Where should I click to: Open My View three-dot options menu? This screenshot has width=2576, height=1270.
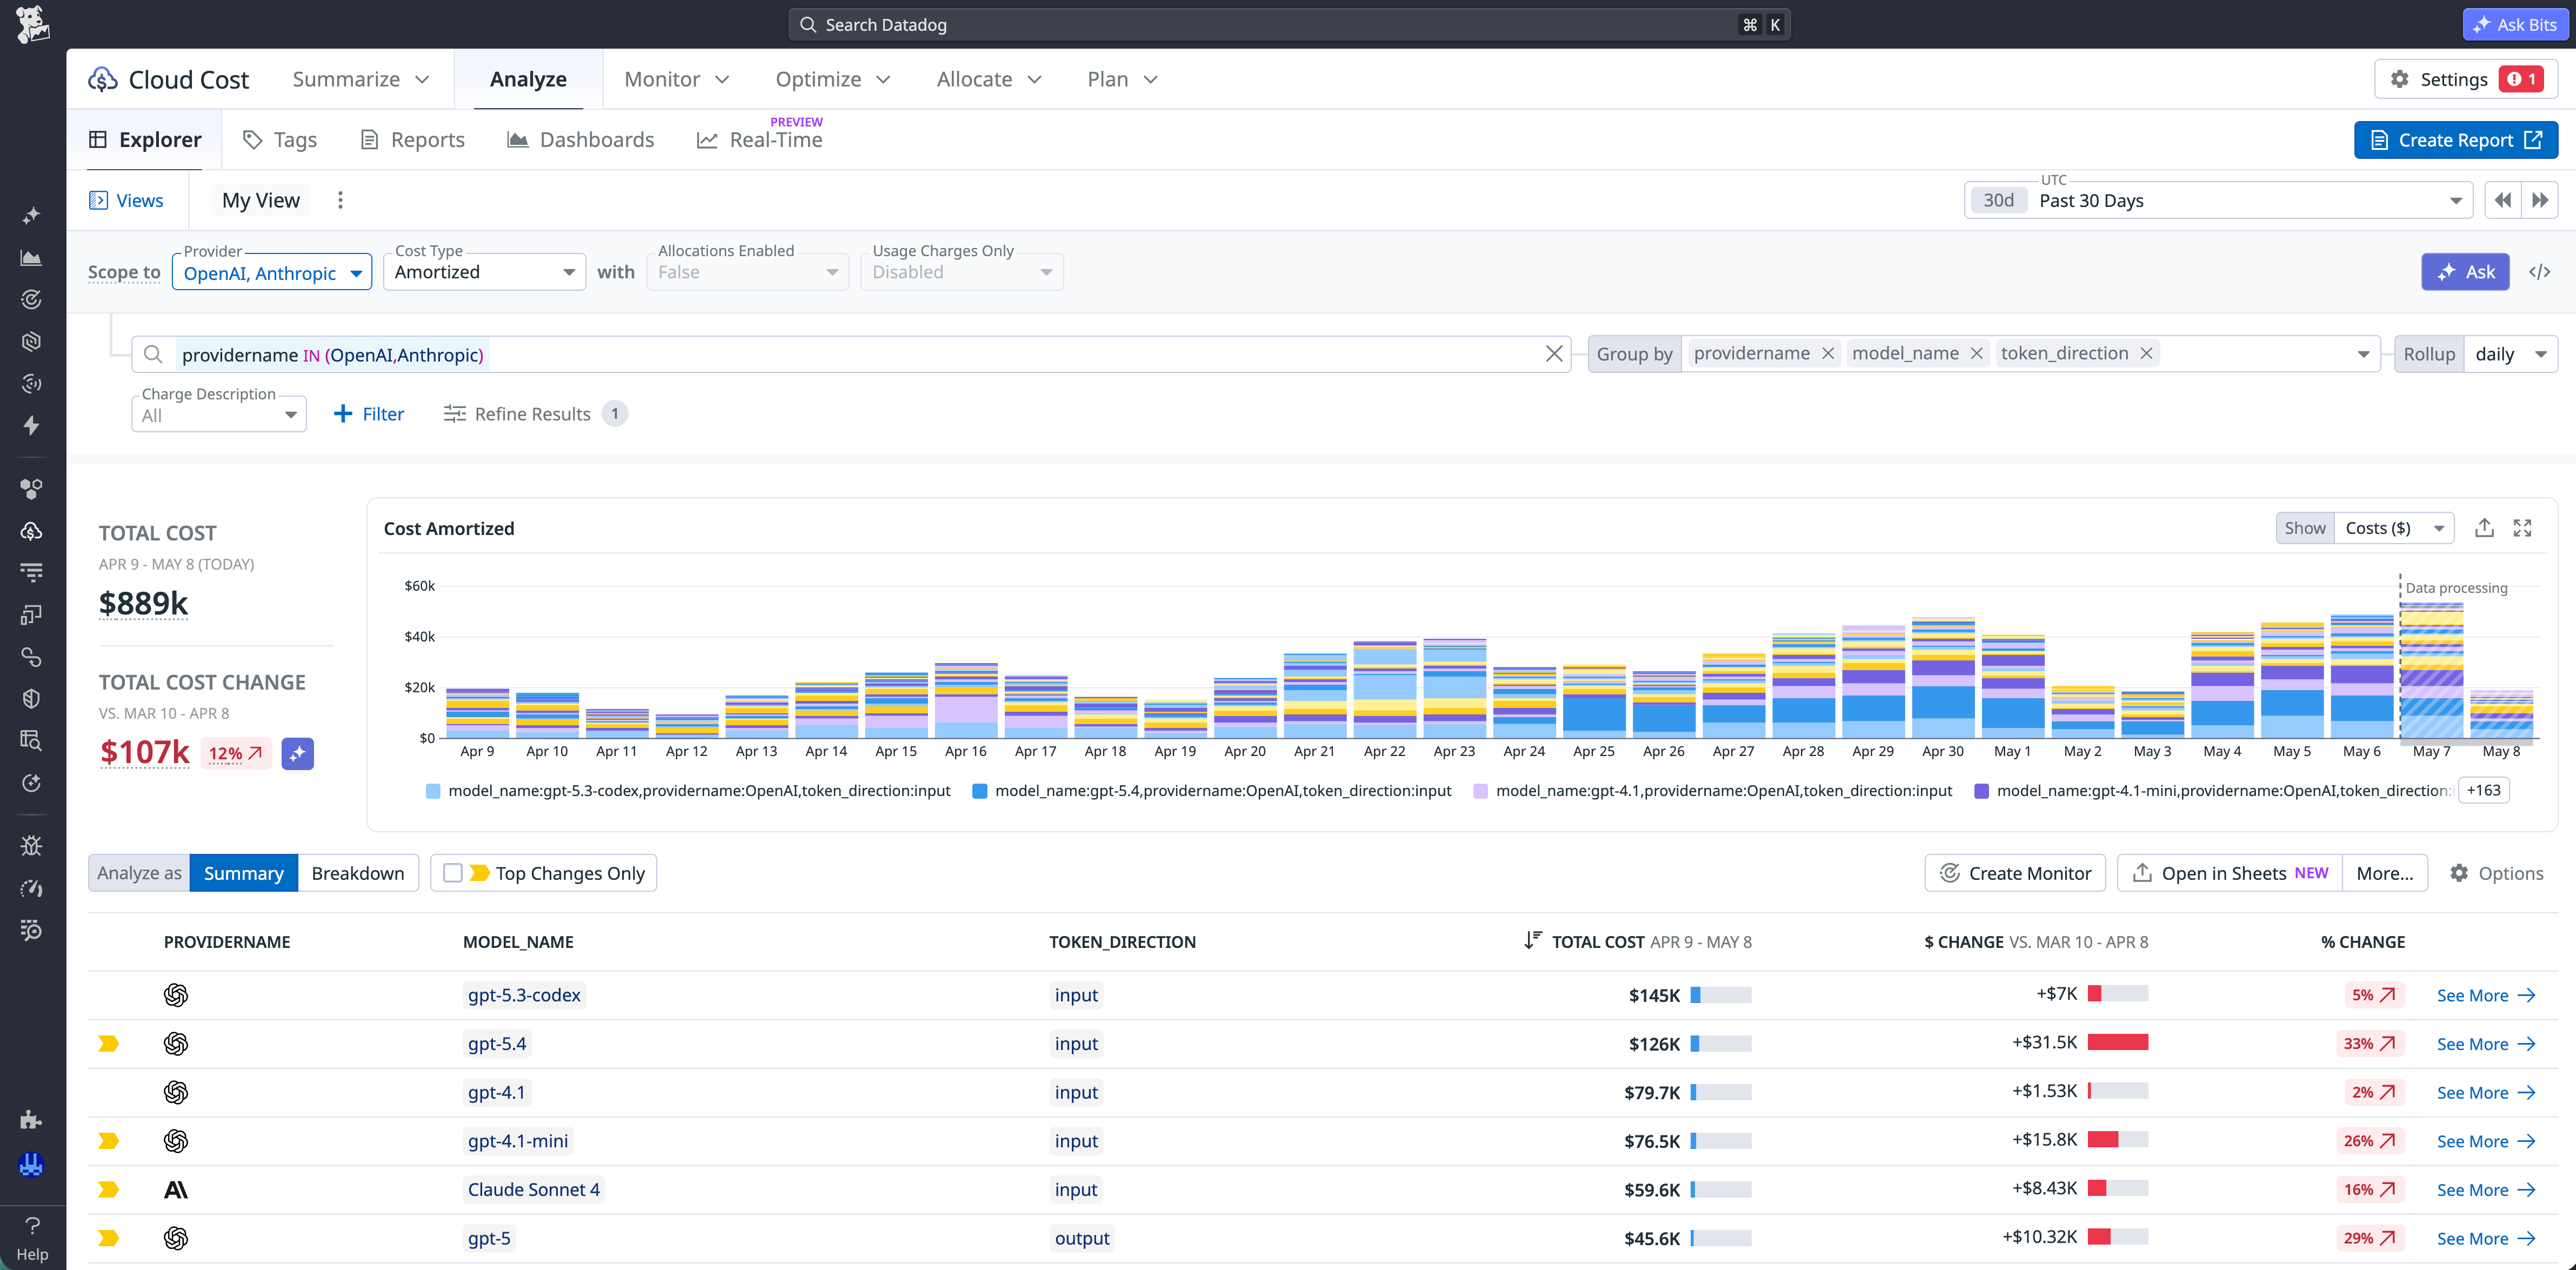point(340,200)
